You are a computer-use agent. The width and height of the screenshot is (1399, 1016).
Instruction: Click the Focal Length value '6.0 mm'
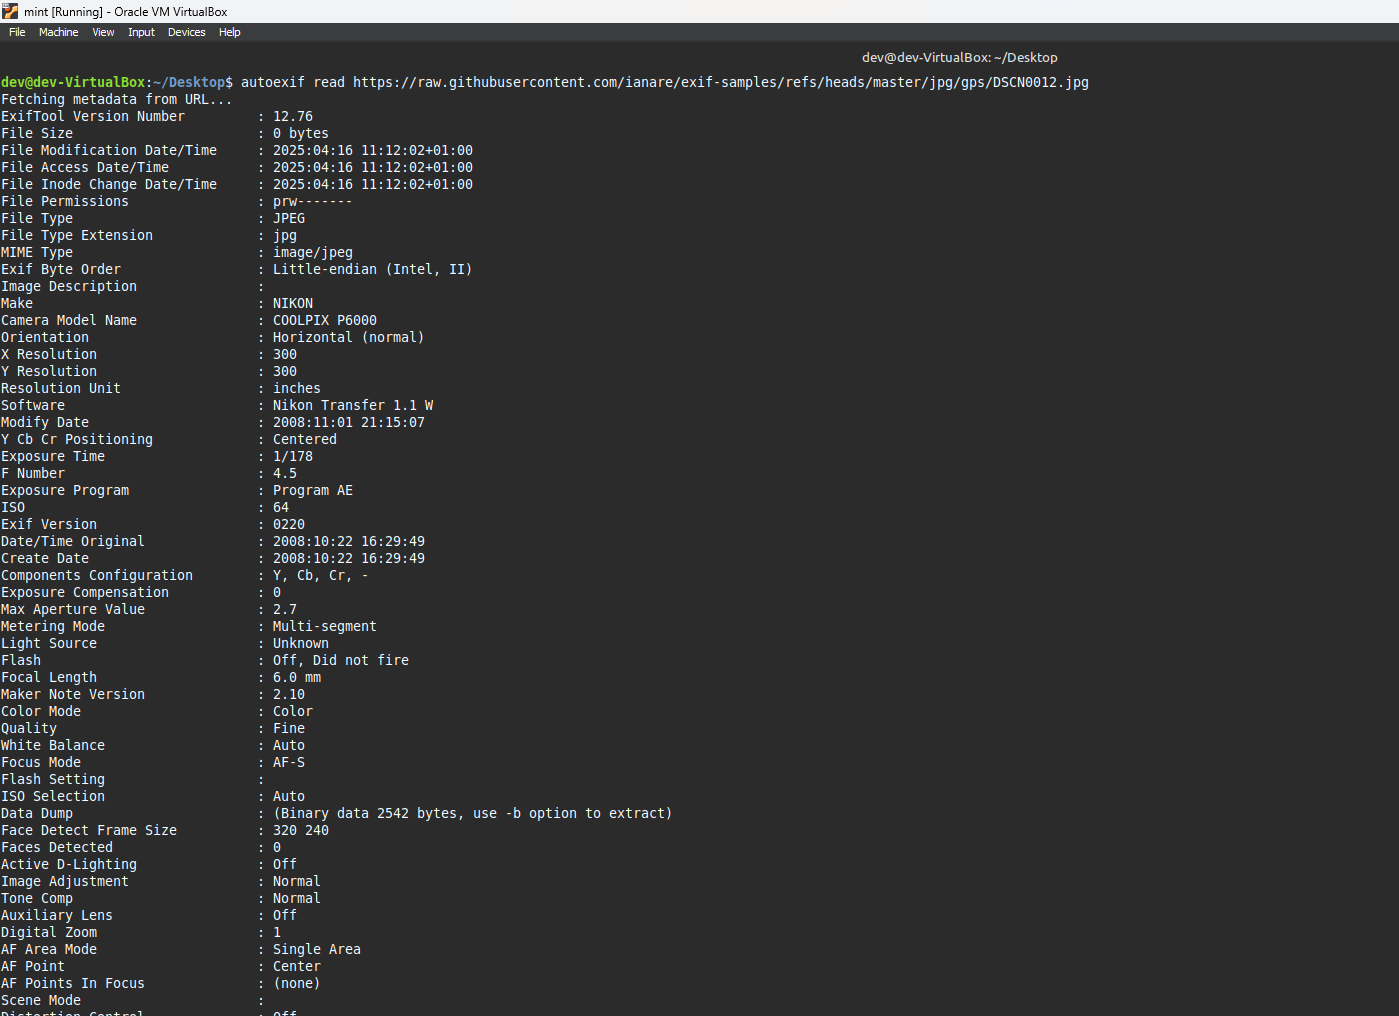pos(297,677)
